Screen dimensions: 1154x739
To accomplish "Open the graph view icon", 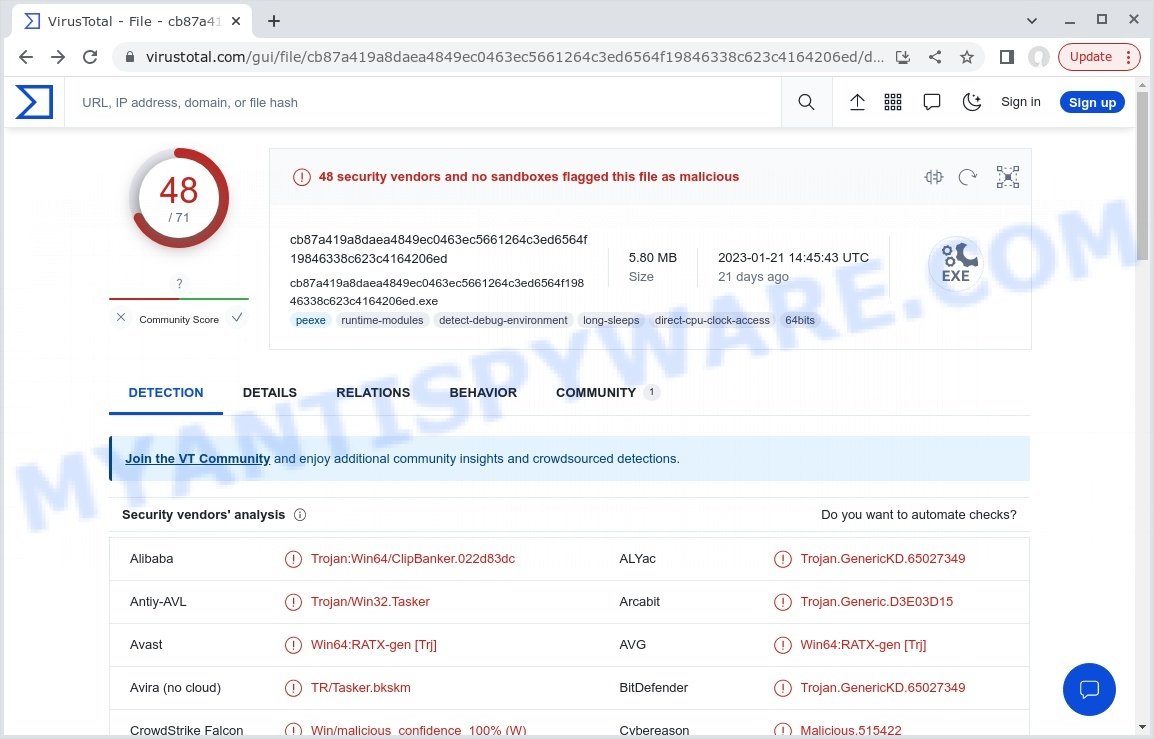I will point(1008,177).
